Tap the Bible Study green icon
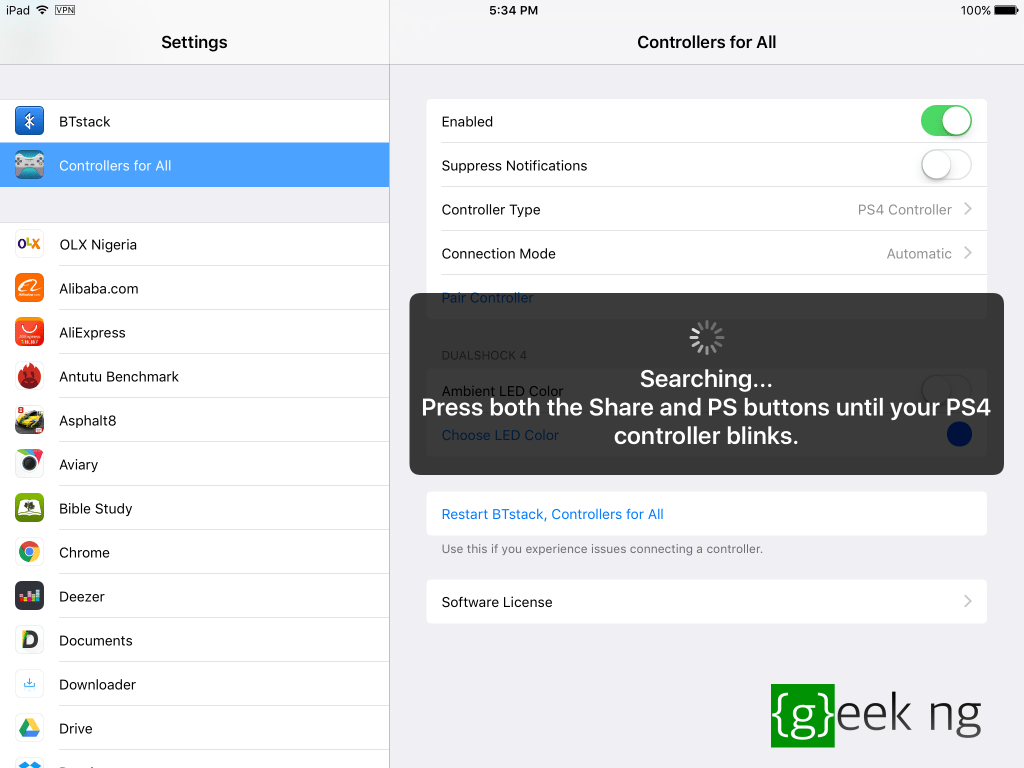1024x768 pixels. [29, 508]
